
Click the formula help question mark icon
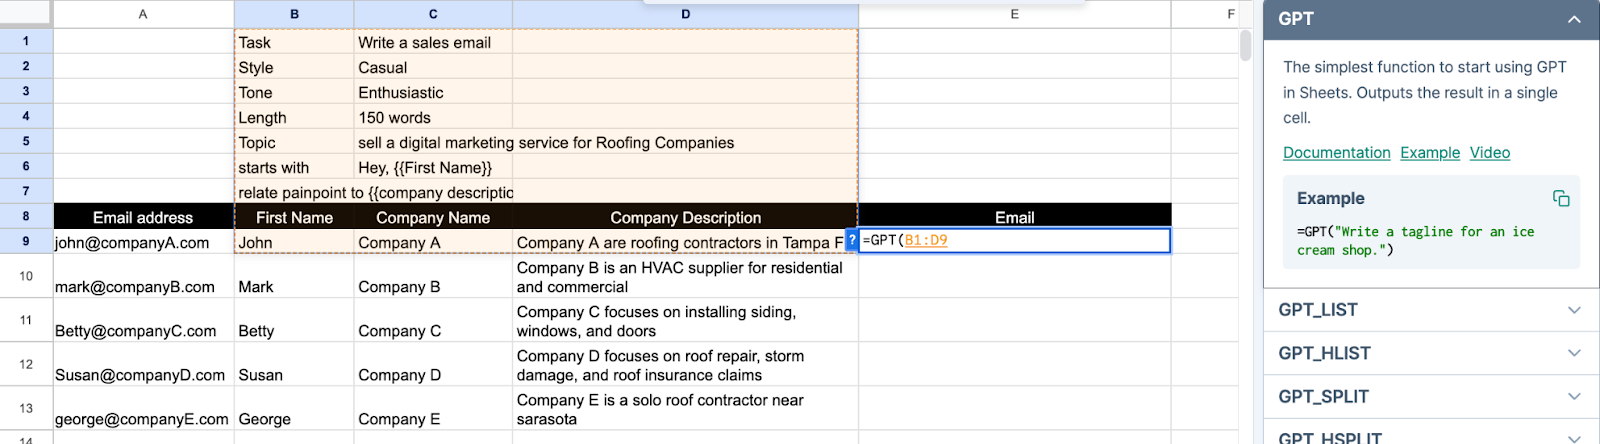[x=852, y=241]
